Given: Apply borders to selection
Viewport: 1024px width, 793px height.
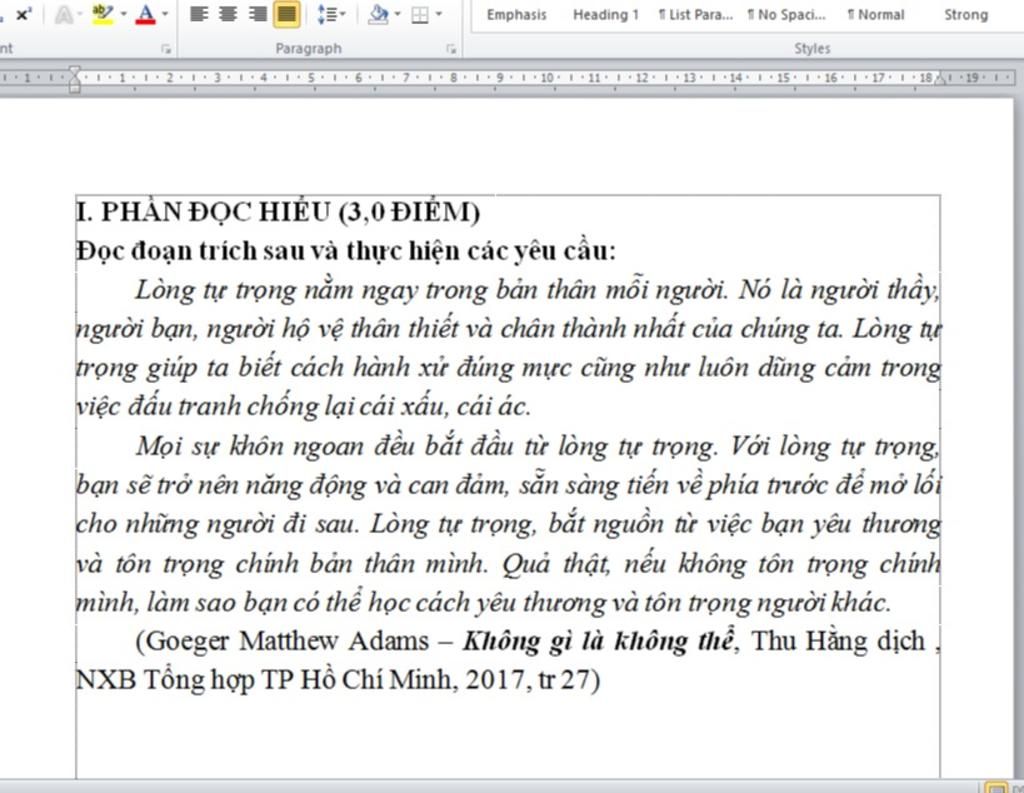Looking at the screenshot, I should click(x=420, y=14).
